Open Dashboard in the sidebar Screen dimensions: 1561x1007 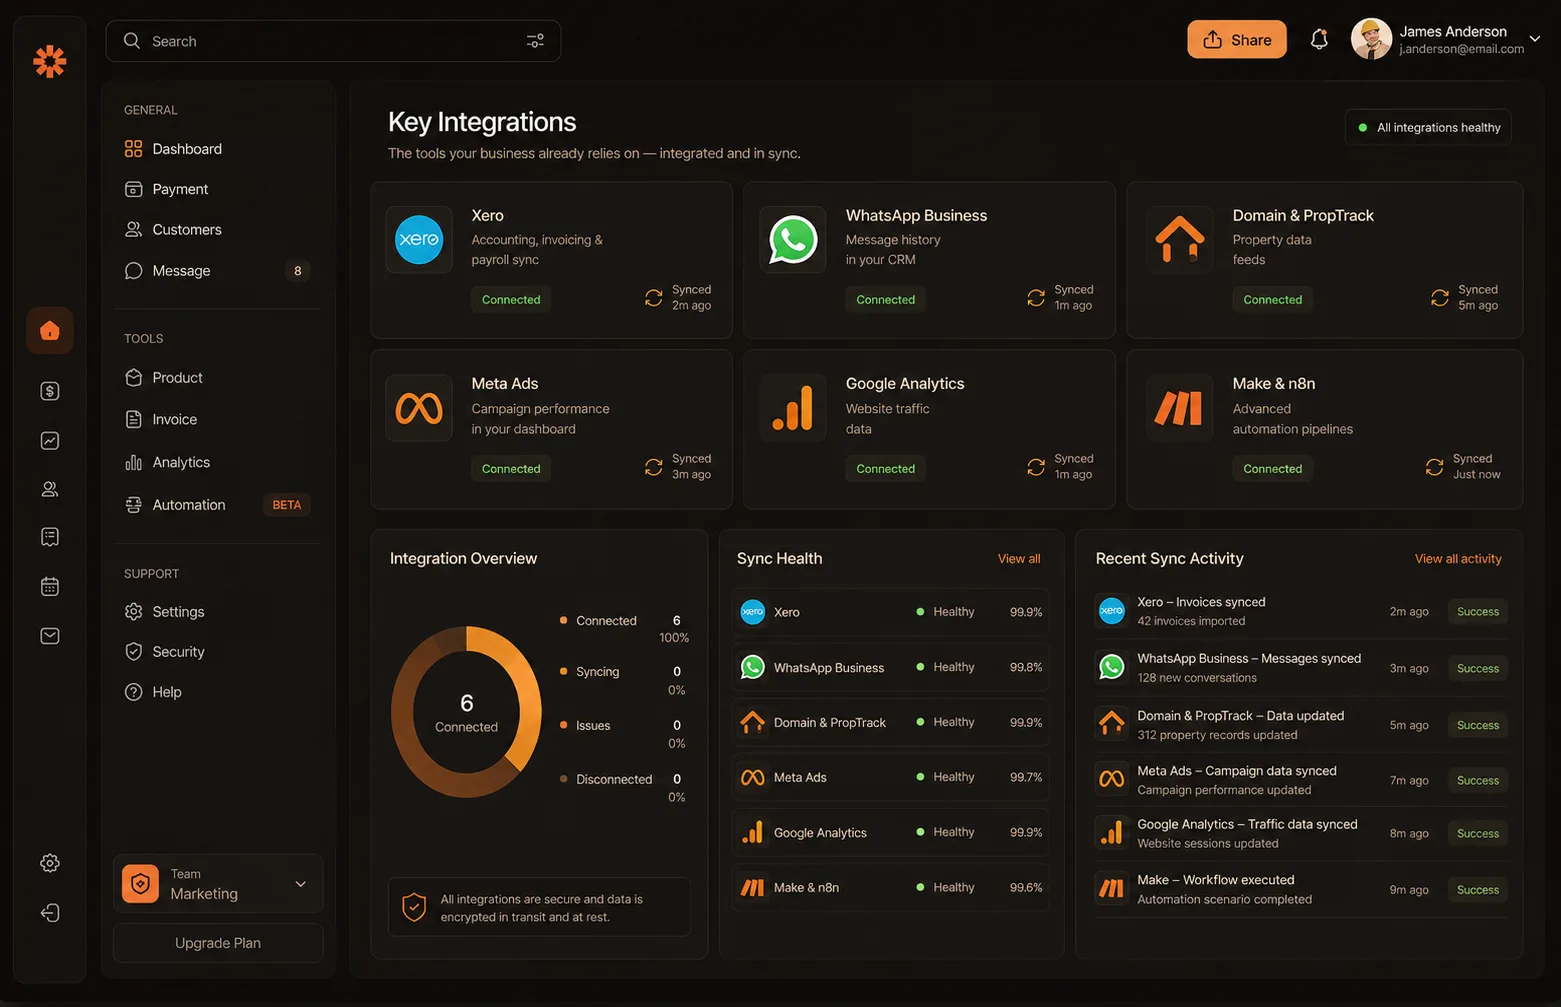217,149
